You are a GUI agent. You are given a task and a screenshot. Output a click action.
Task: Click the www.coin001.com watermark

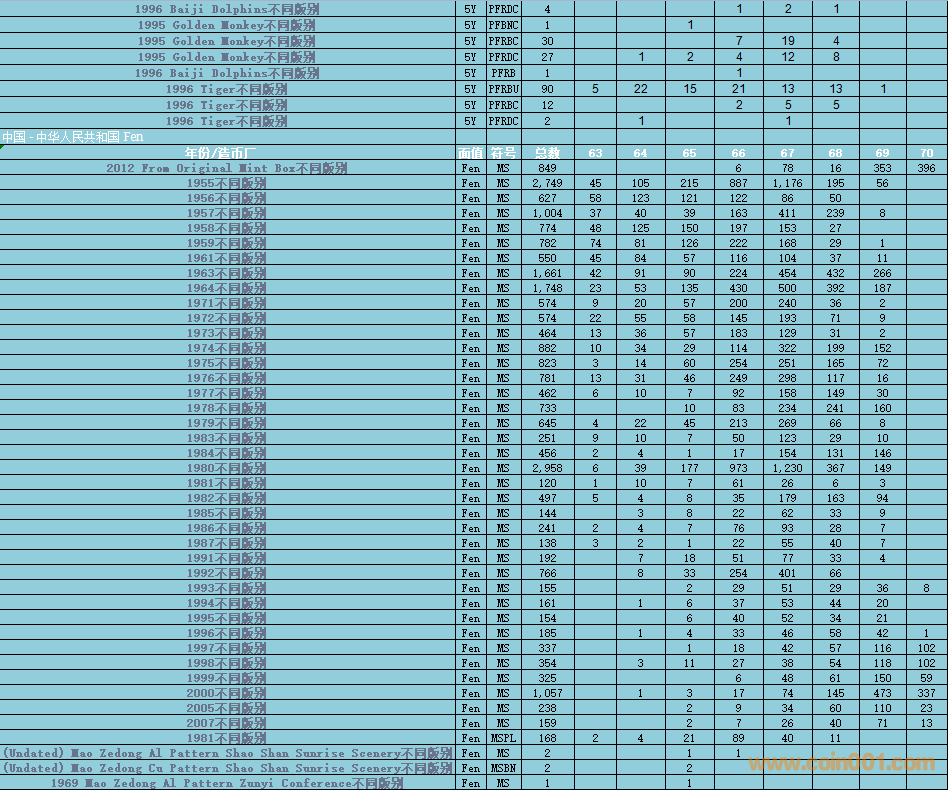coord(842,764)
